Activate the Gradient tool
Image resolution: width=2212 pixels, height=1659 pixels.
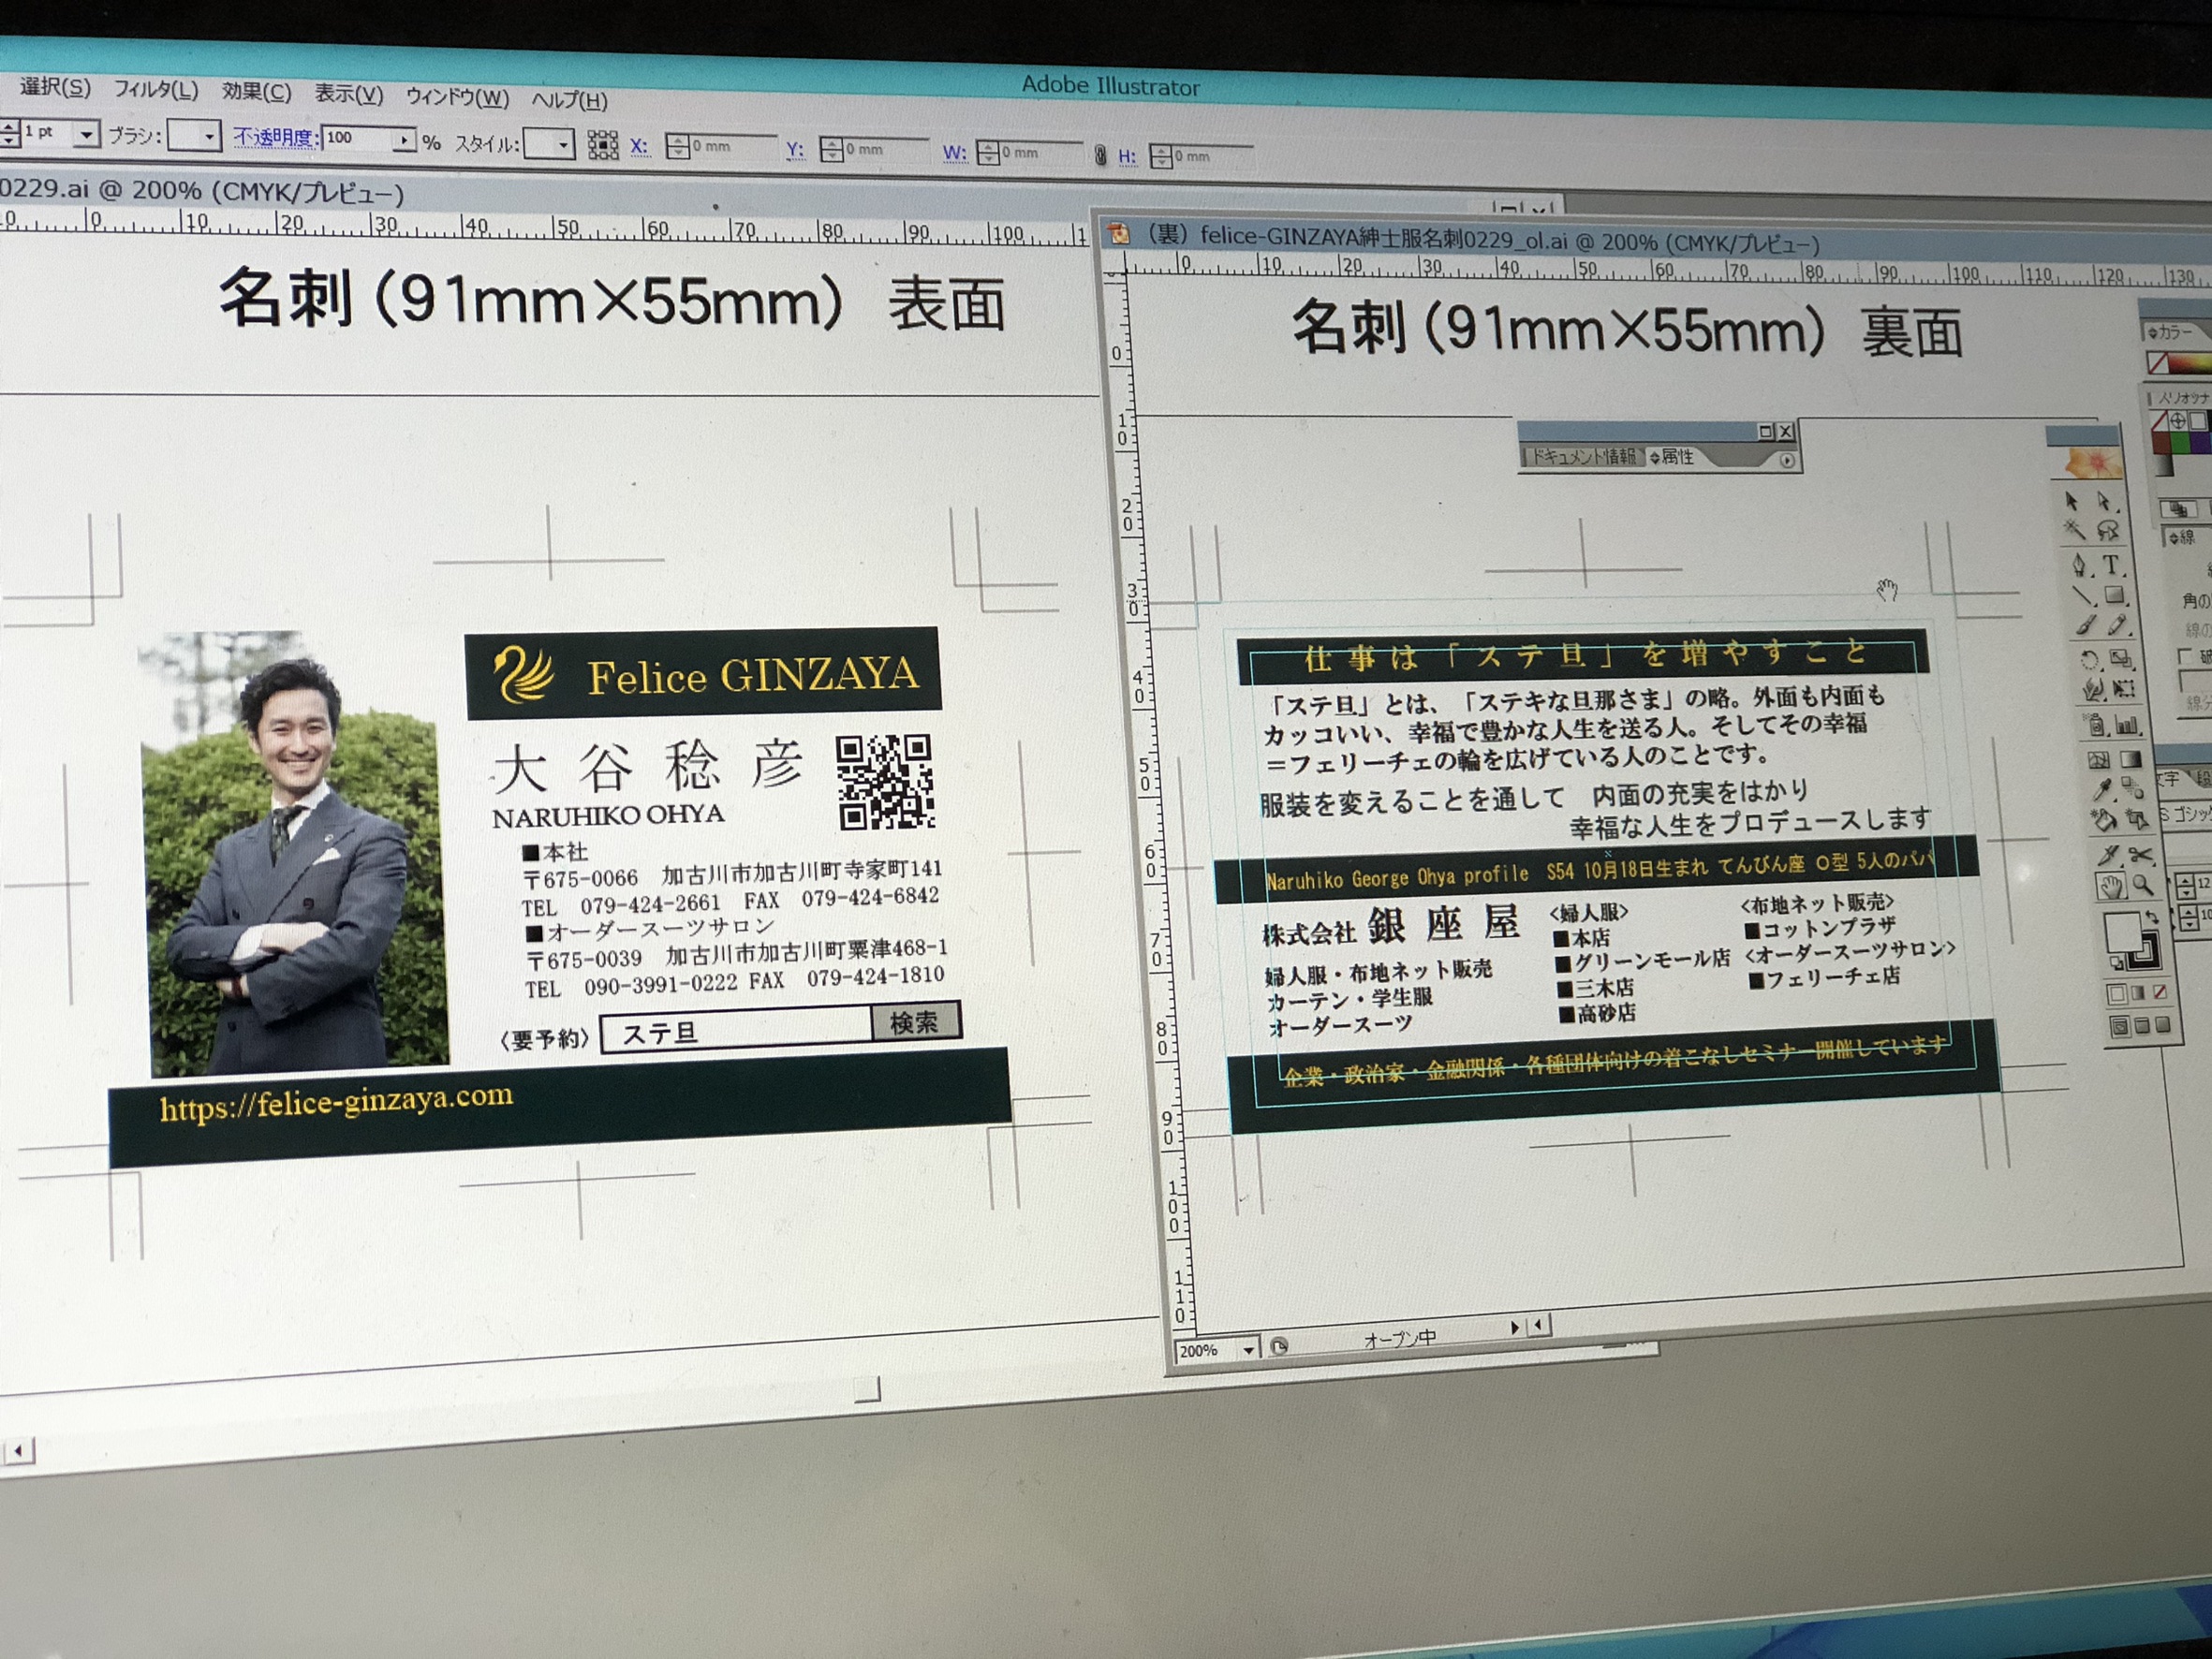[2131, 759]
